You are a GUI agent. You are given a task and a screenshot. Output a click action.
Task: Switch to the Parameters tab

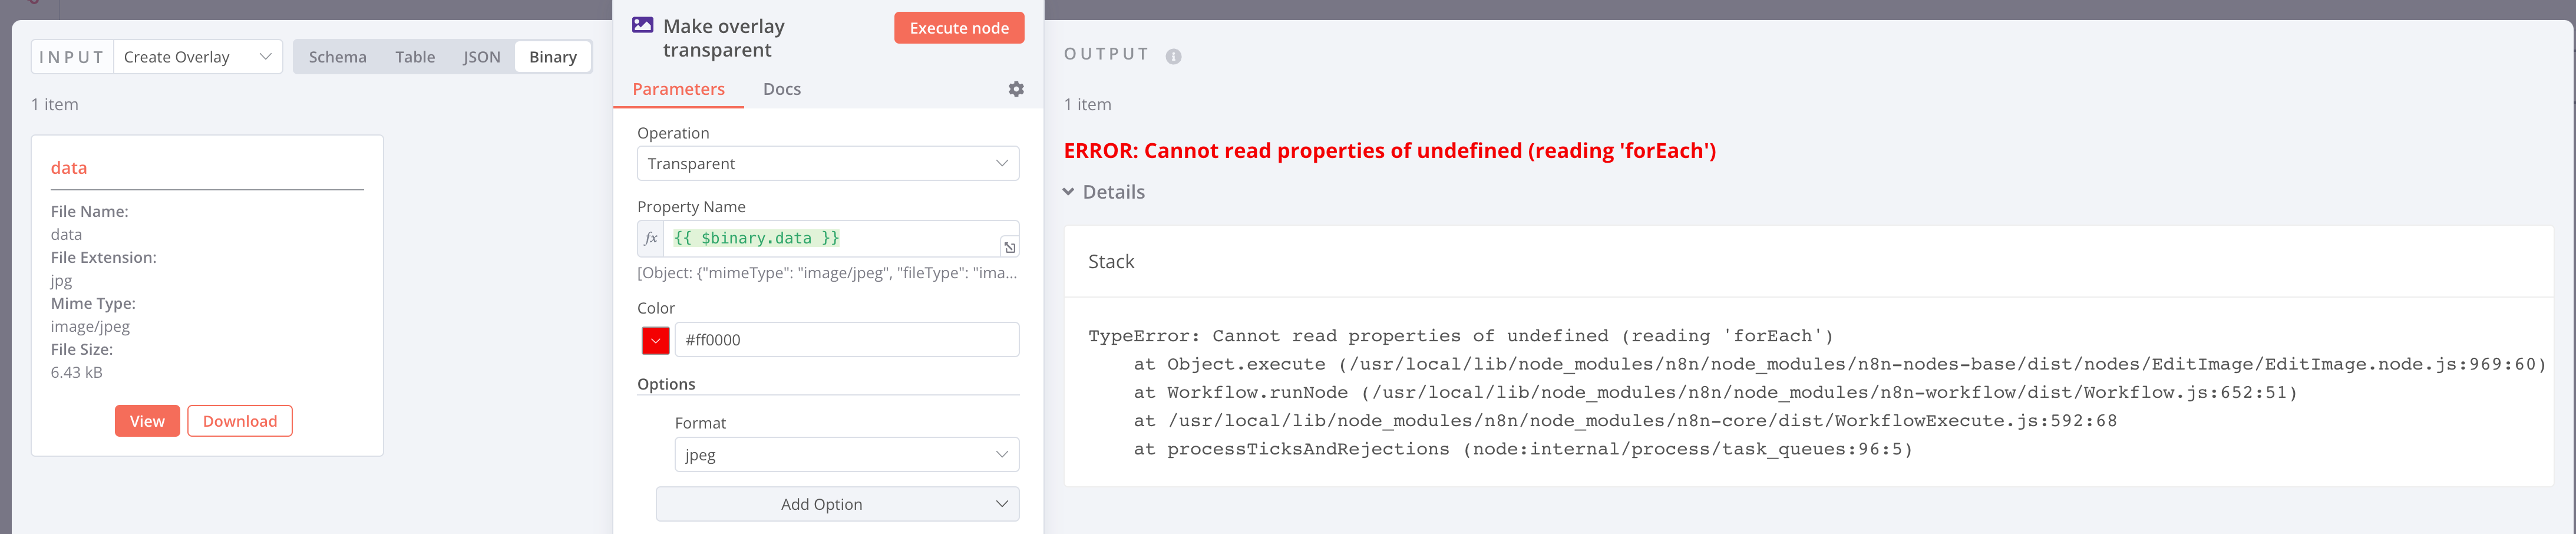pyautogui.click(x=678, y=89)
